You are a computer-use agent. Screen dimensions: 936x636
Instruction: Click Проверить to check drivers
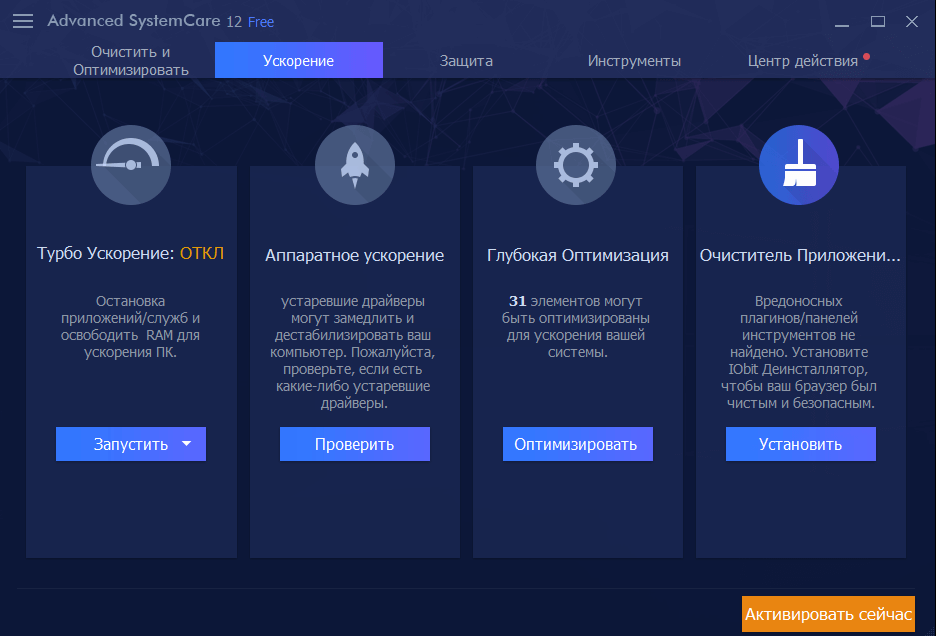(355, 444)
